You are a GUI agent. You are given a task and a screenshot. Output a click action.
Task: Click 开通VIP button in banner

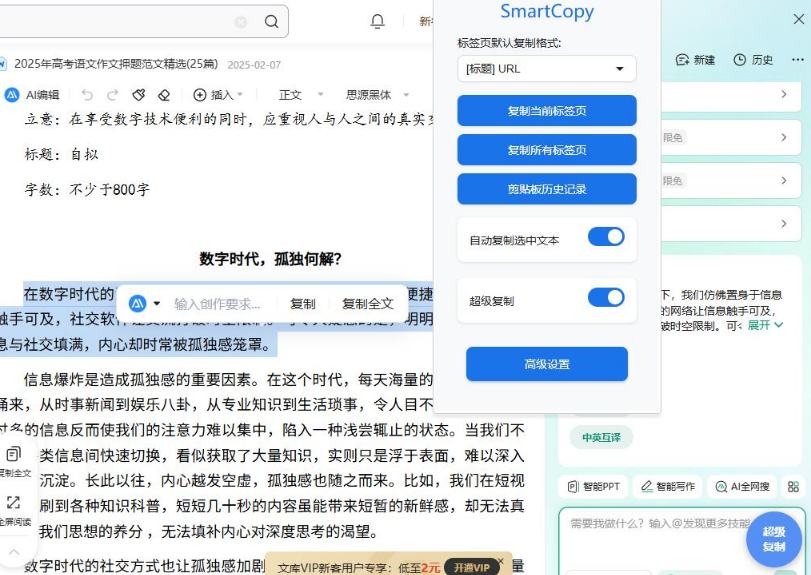472,567
